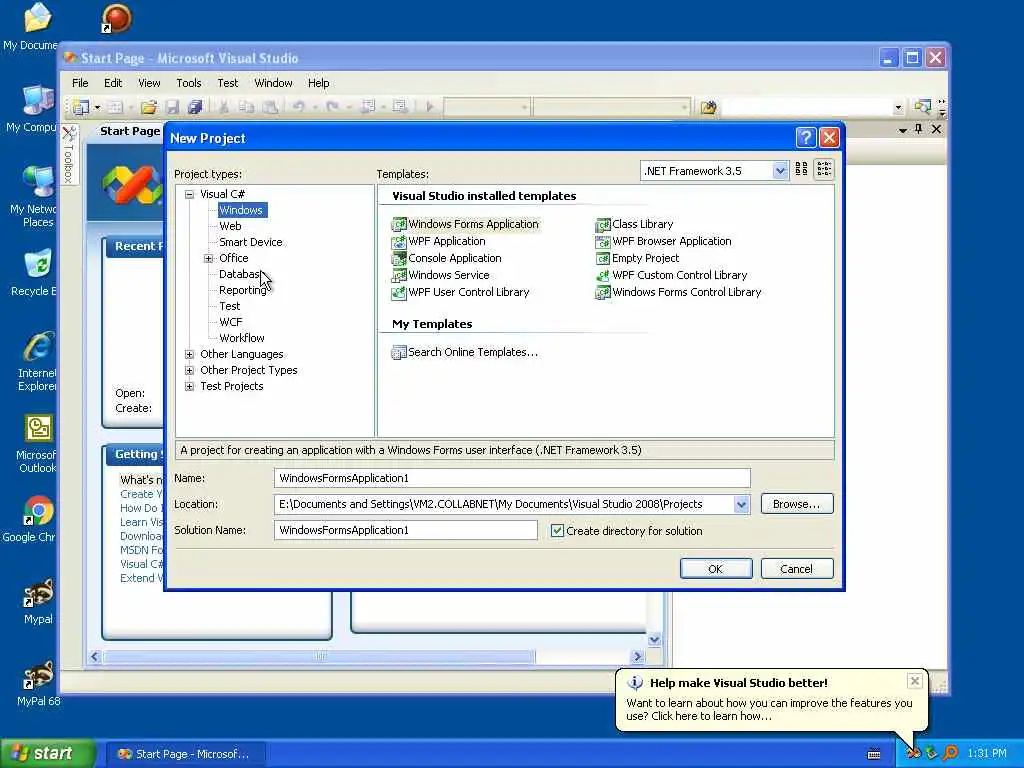
Task: Click in the Solution Name field
Action: (406, 530)
